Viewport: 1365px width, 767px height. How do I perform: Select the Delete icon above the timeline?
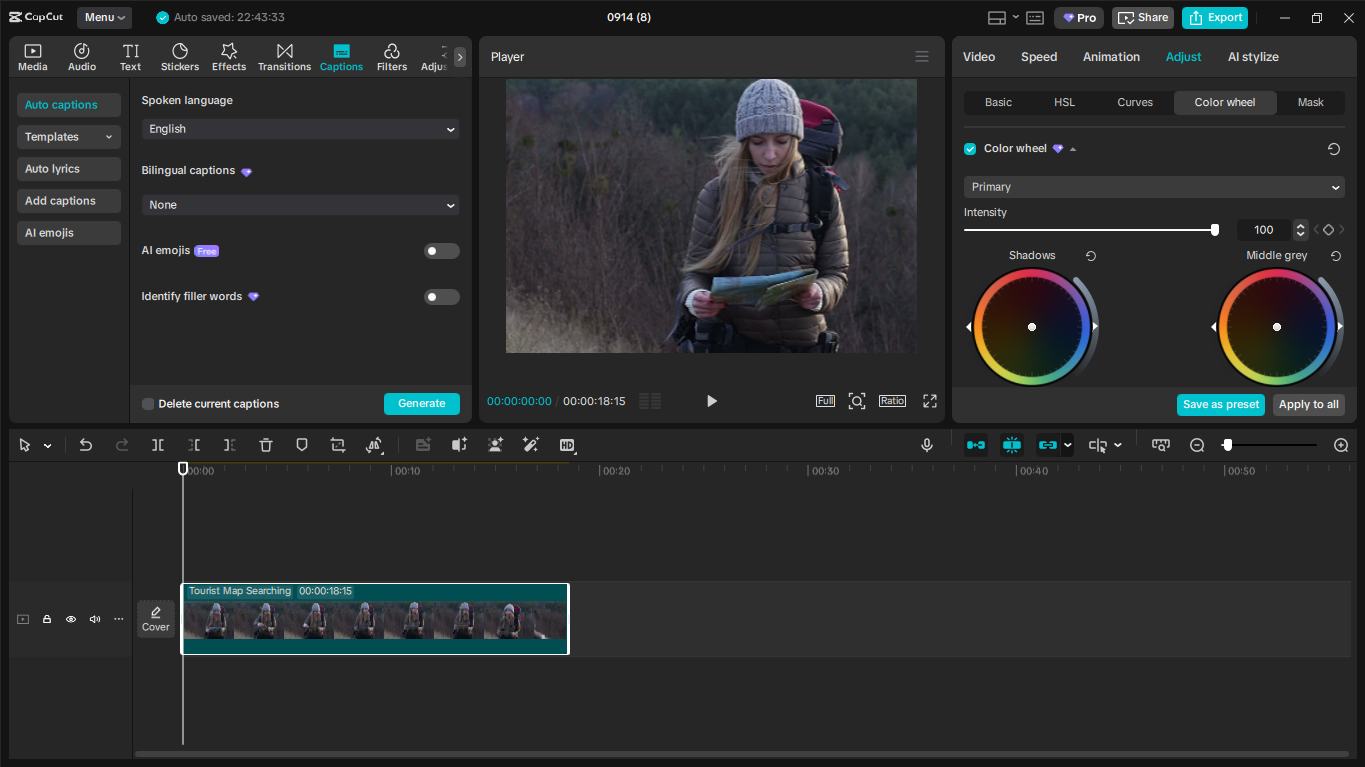coord(265,444)
